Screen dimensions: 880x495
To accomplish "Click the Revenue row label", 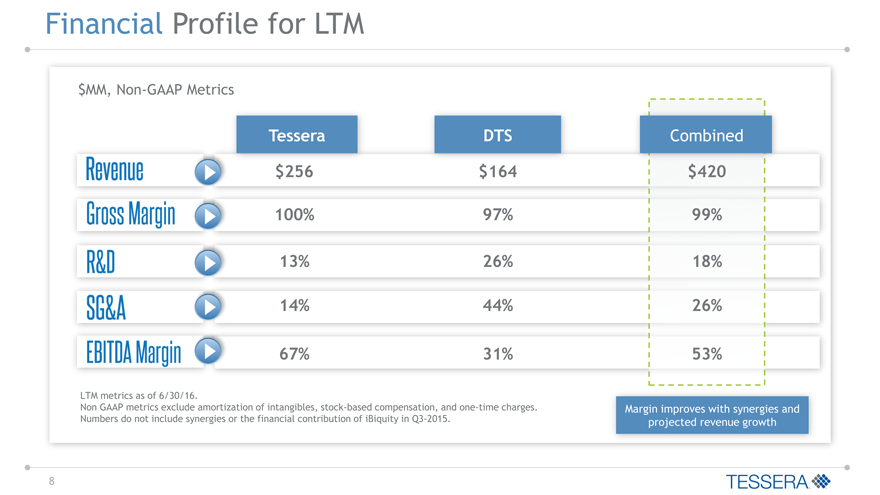I will (114, 171).
